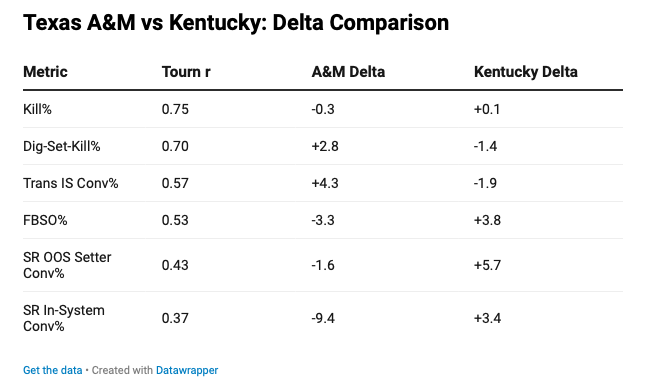Click A&M Delta value -9.4
650x392 pixels.
pyautogui.click(x=323, y=318)
